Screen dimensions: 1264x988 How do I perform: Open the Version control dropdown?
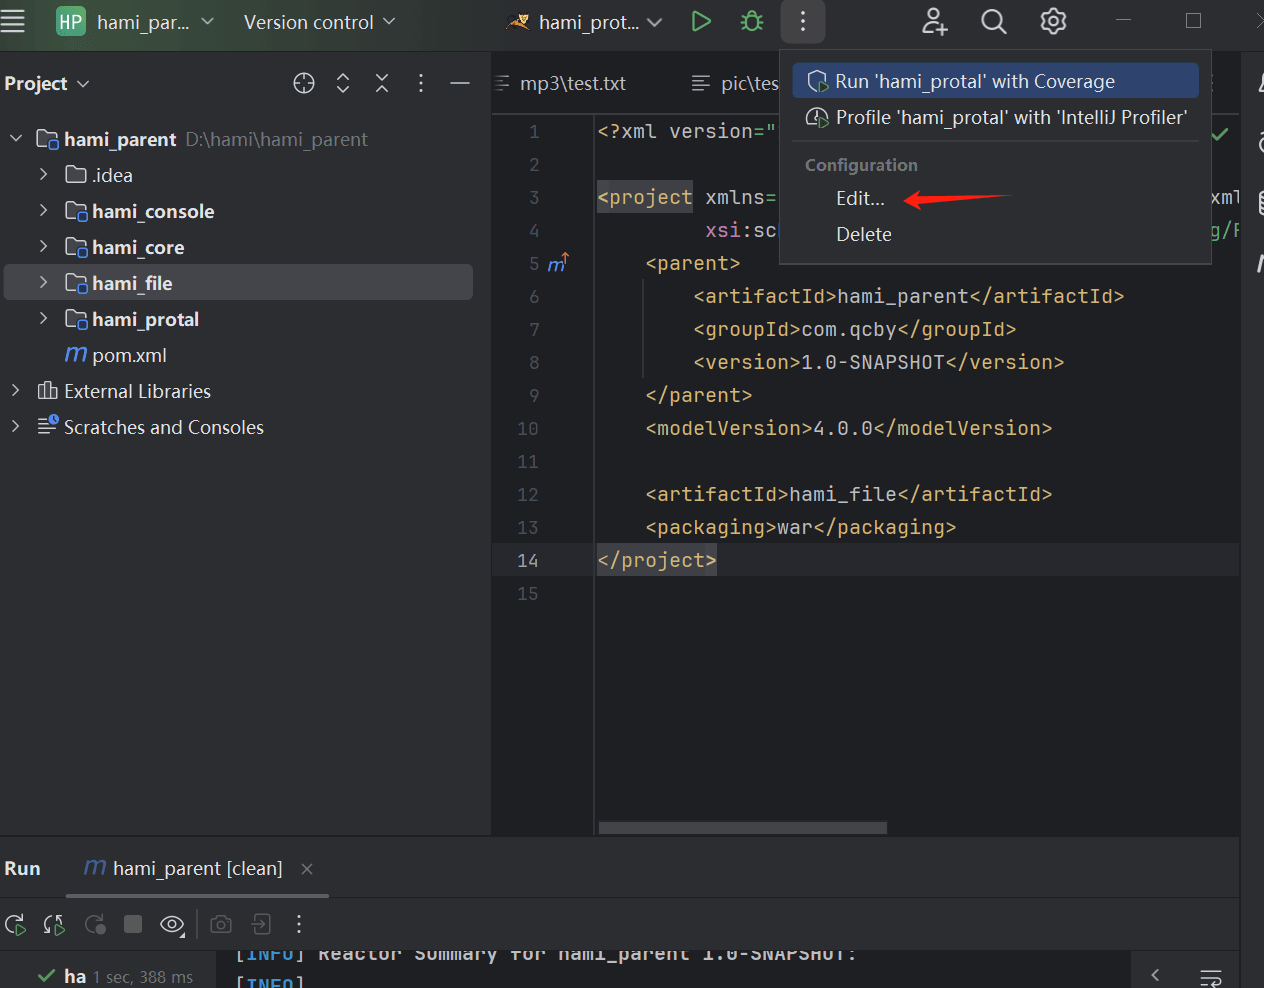[x=319, y=22]
